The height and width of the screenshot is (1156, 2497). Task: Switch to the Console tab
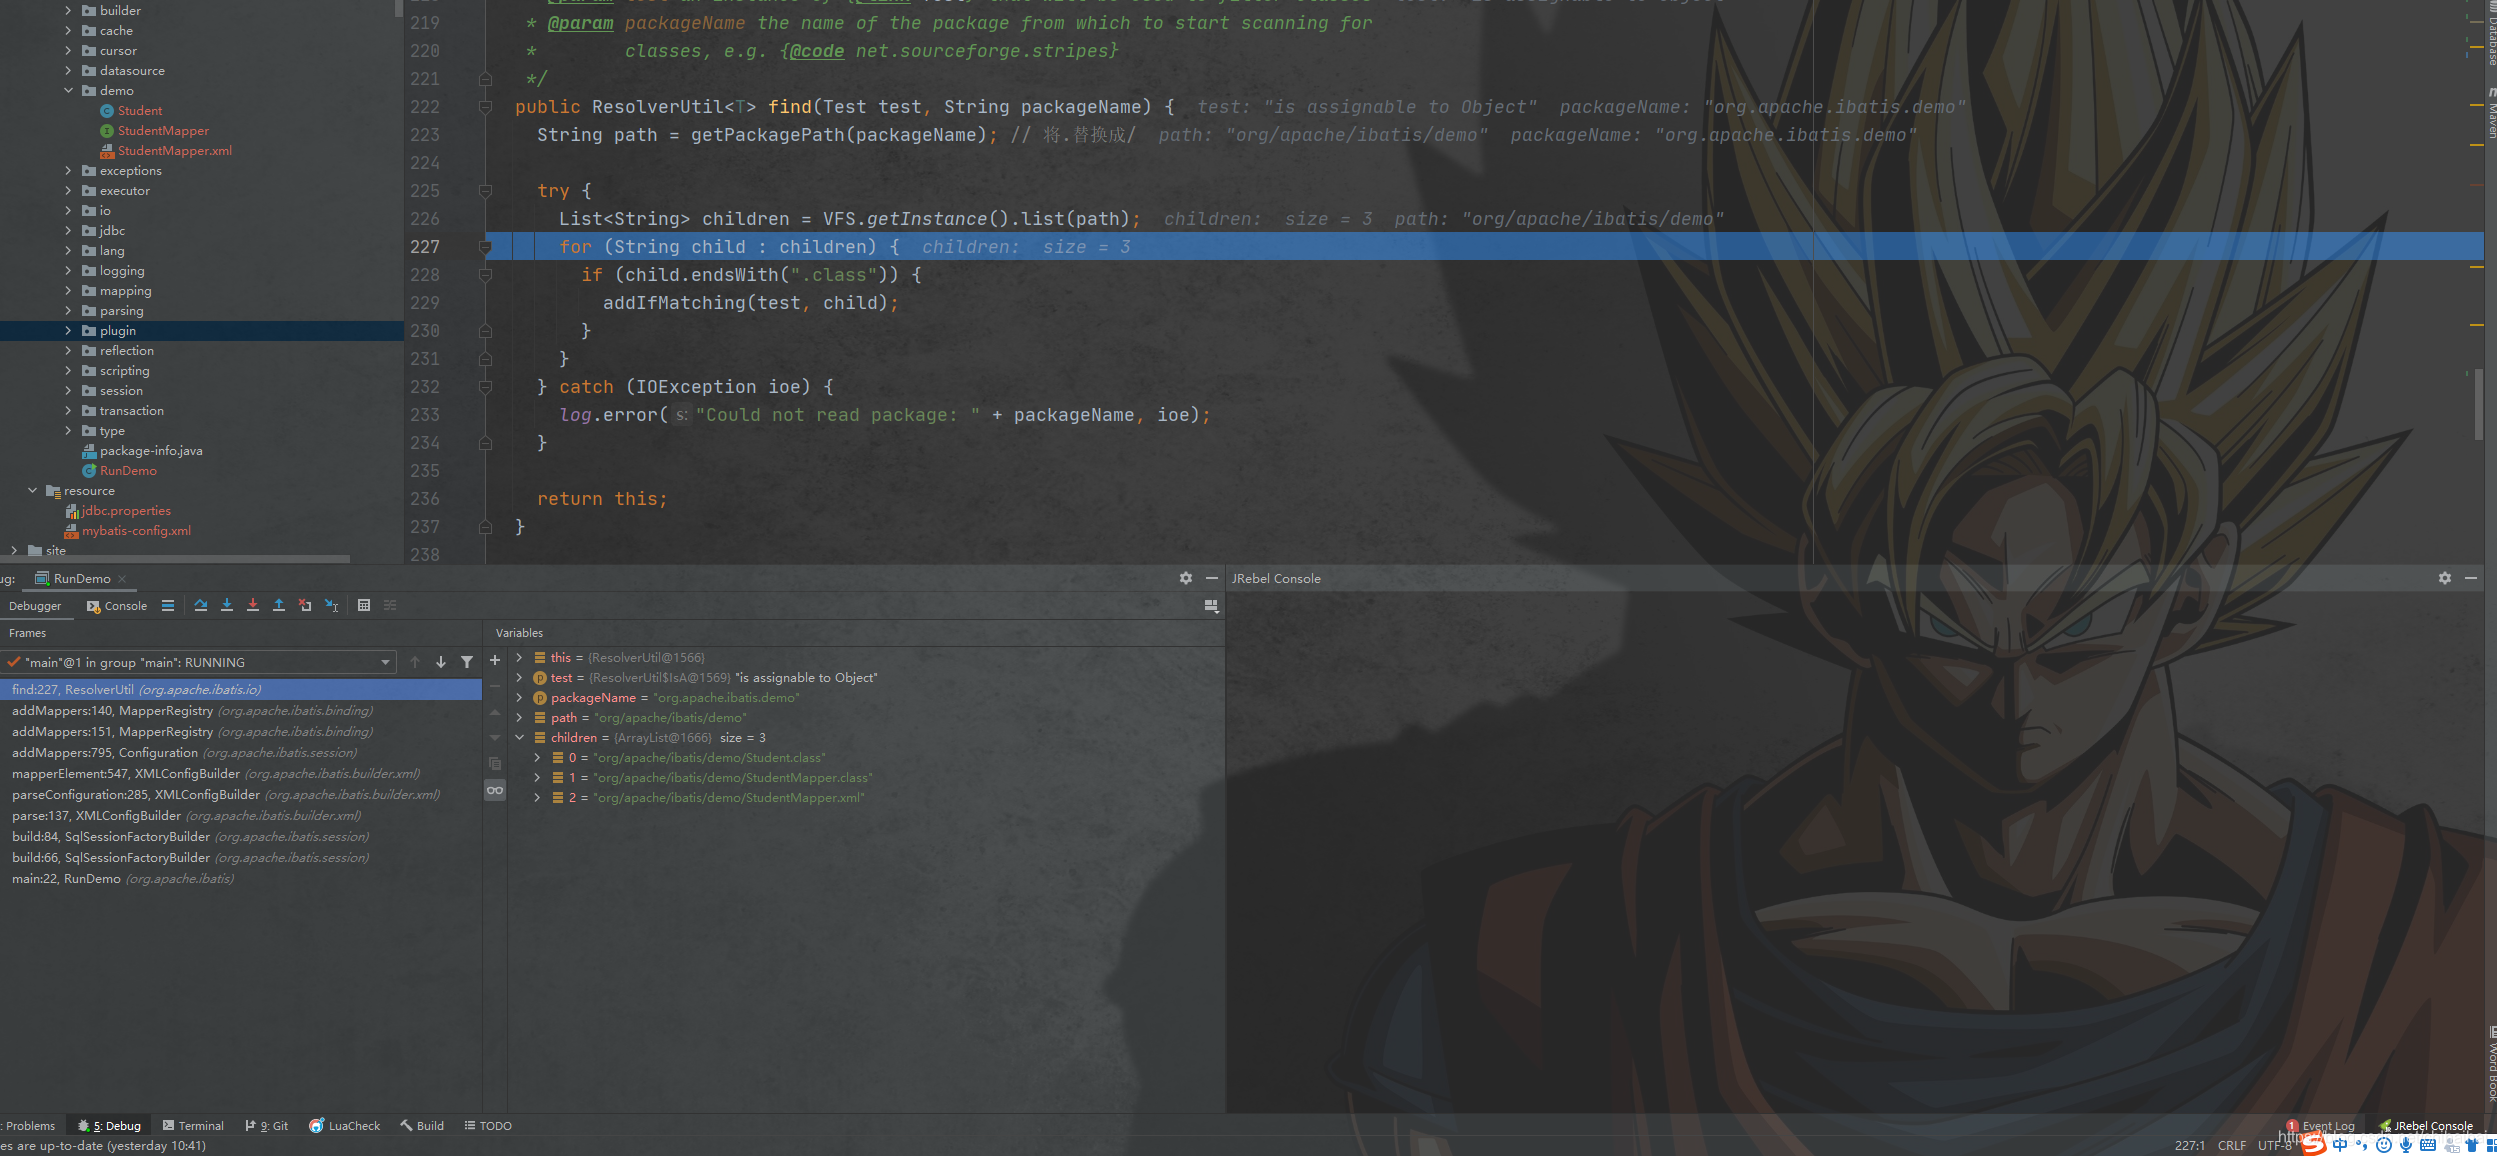(117, 606)
